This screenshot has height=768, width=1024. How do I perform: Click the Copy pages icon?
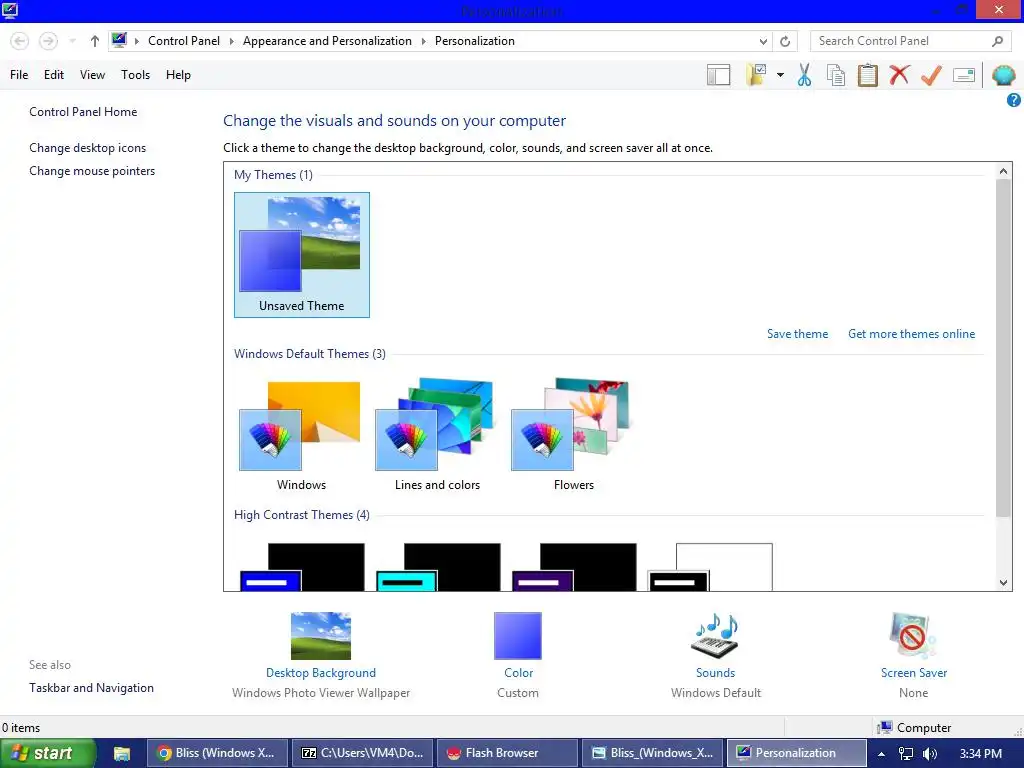pyautogui.click(x=836, y=75)
